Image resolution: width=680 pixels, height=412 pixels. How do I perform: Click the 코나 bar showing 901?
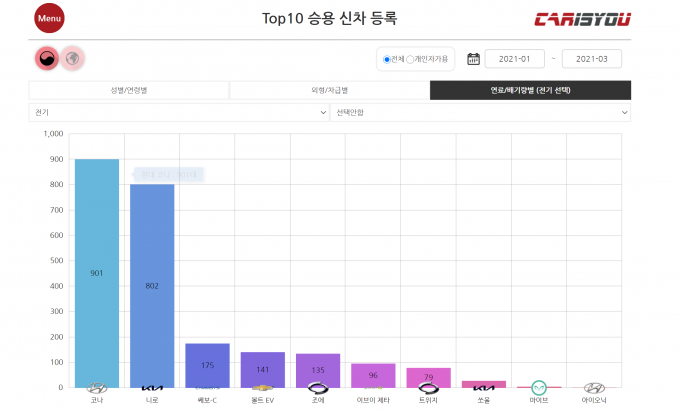[x=97, y=272]
